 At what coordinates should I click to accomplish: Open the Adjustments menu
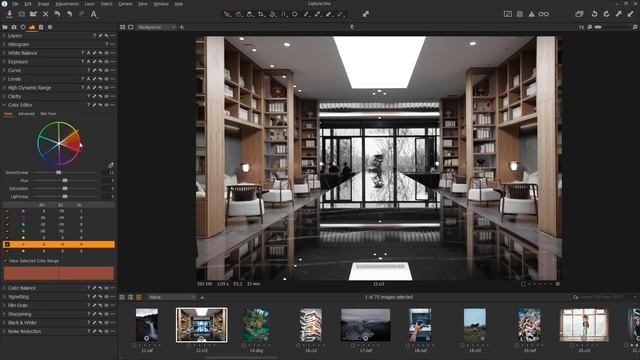click(x=67, y=4)
